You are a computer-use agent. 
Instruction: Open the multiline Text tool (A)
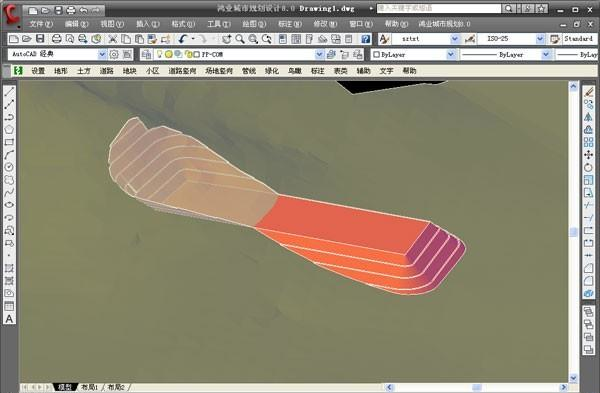9,319
